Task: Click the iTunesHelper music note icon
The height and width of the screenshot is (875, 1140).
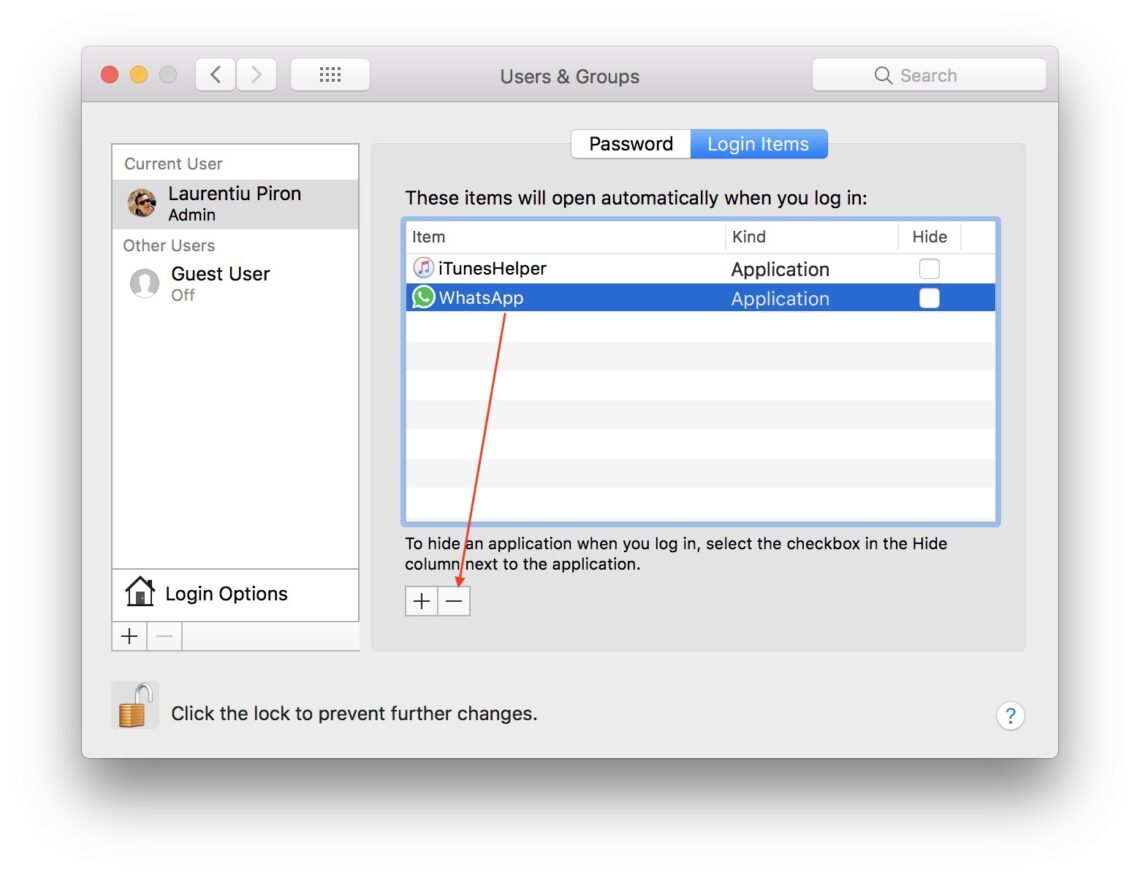Action: 422,267
